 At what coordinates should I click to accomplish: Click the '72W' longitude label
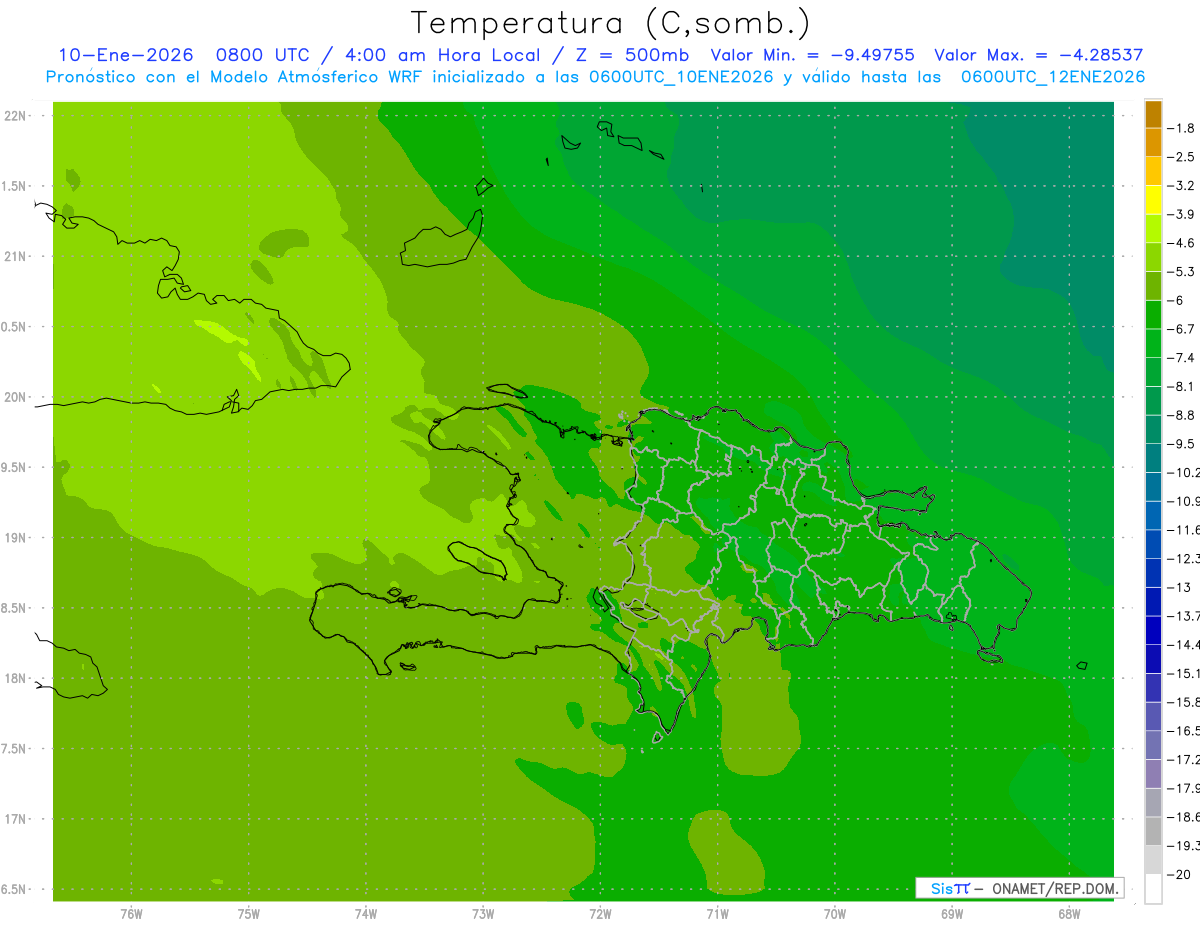(x=600, y=913)
